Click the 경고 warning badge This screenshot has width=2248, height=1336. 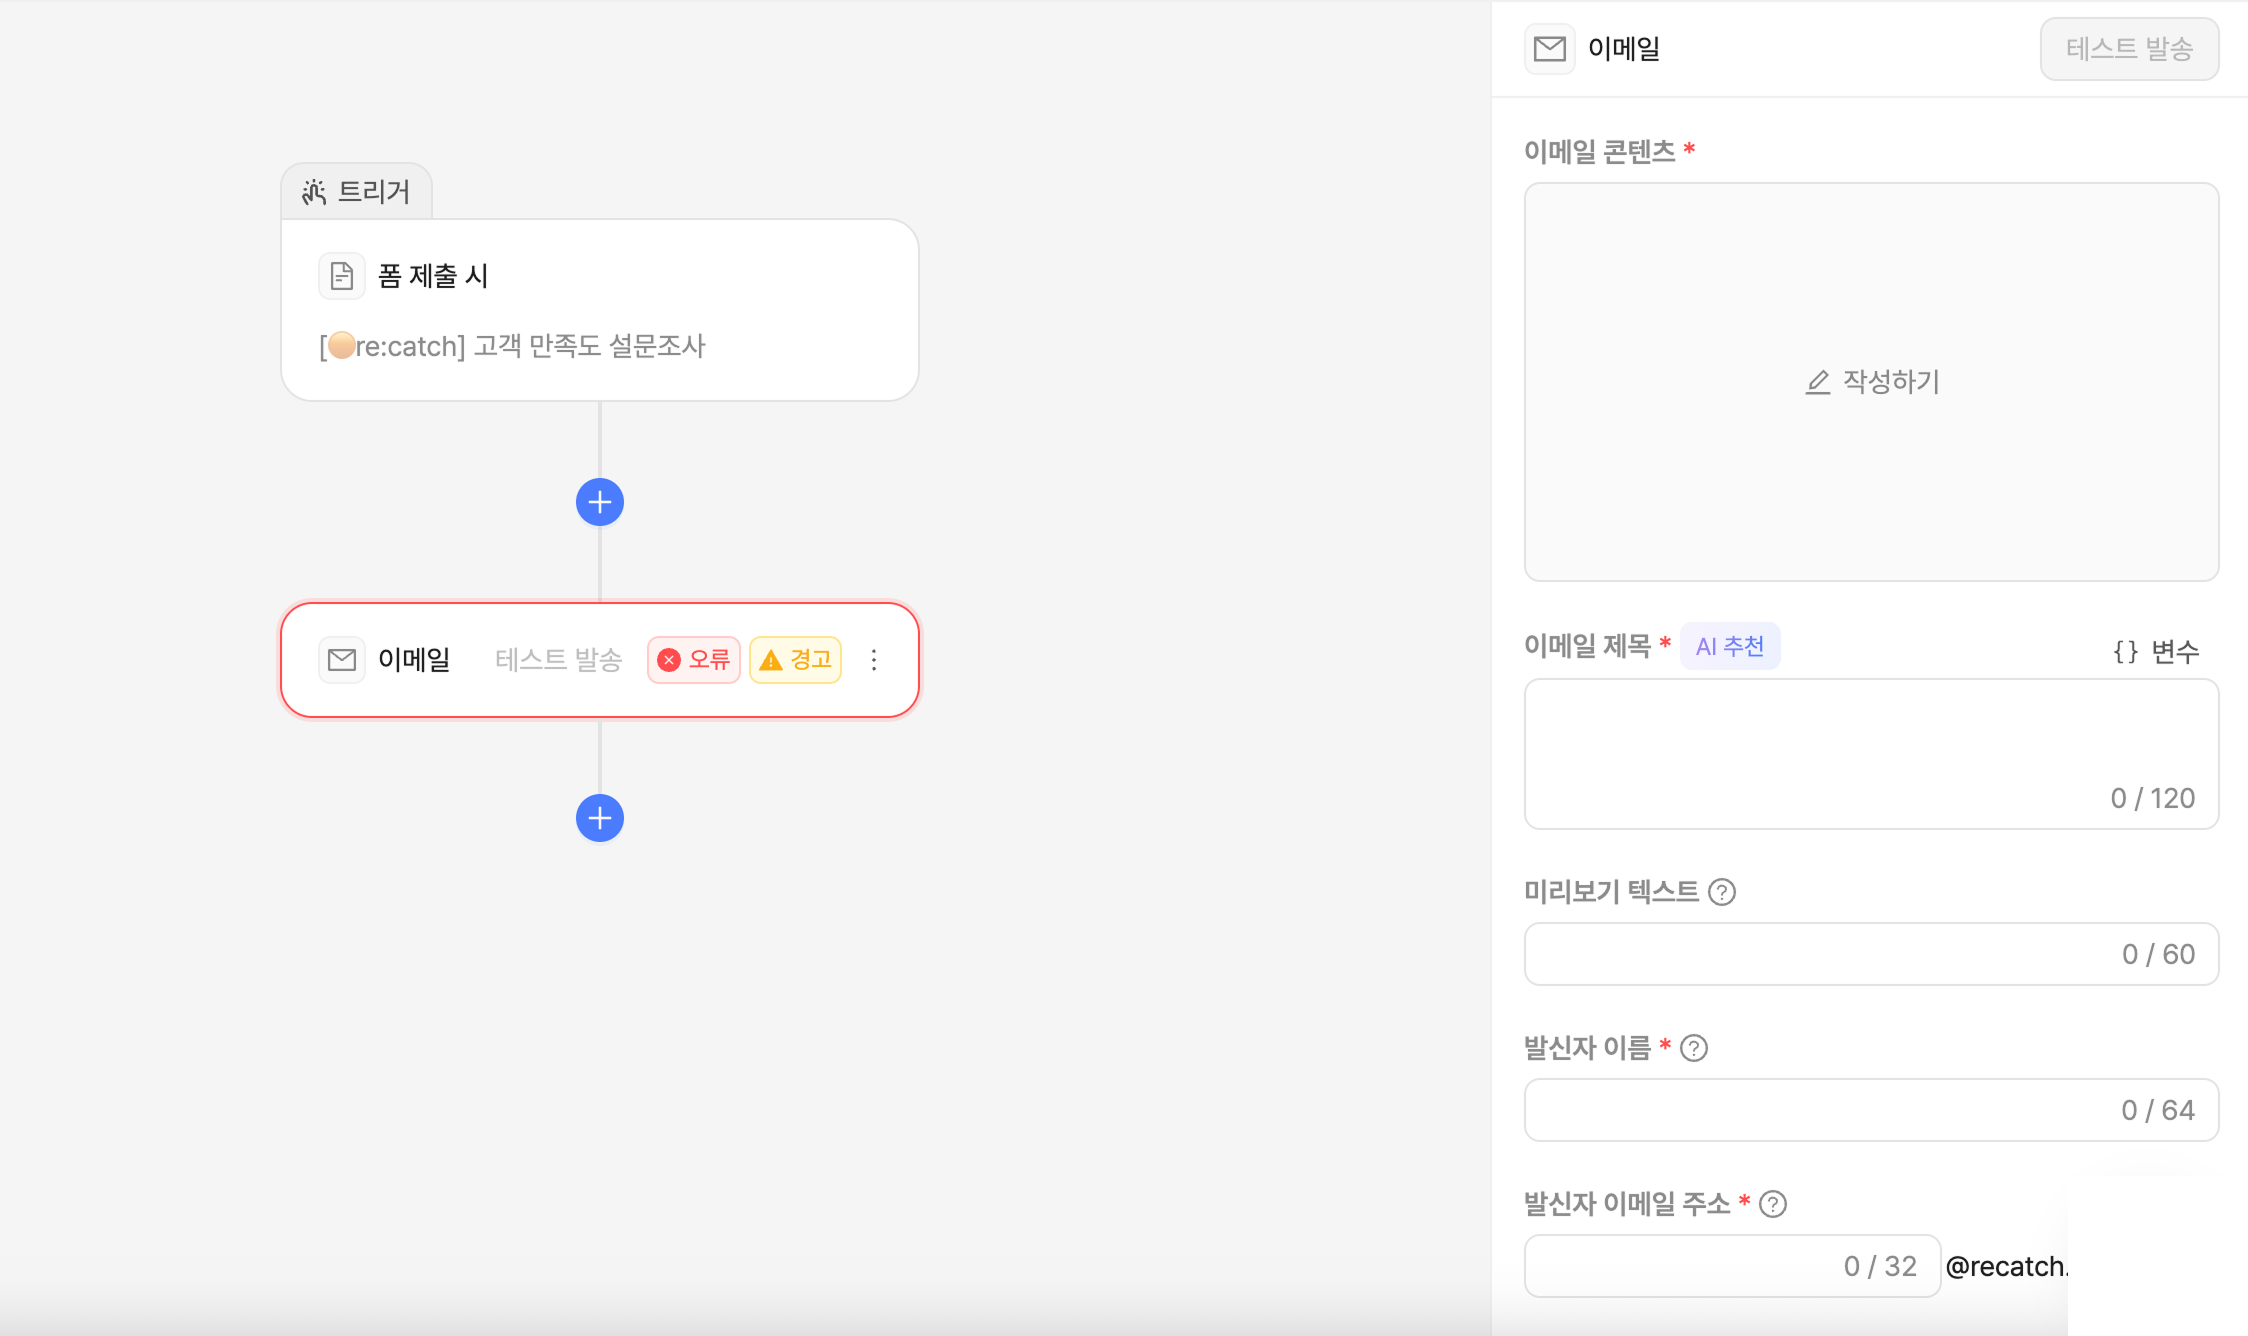click(796, 660)
